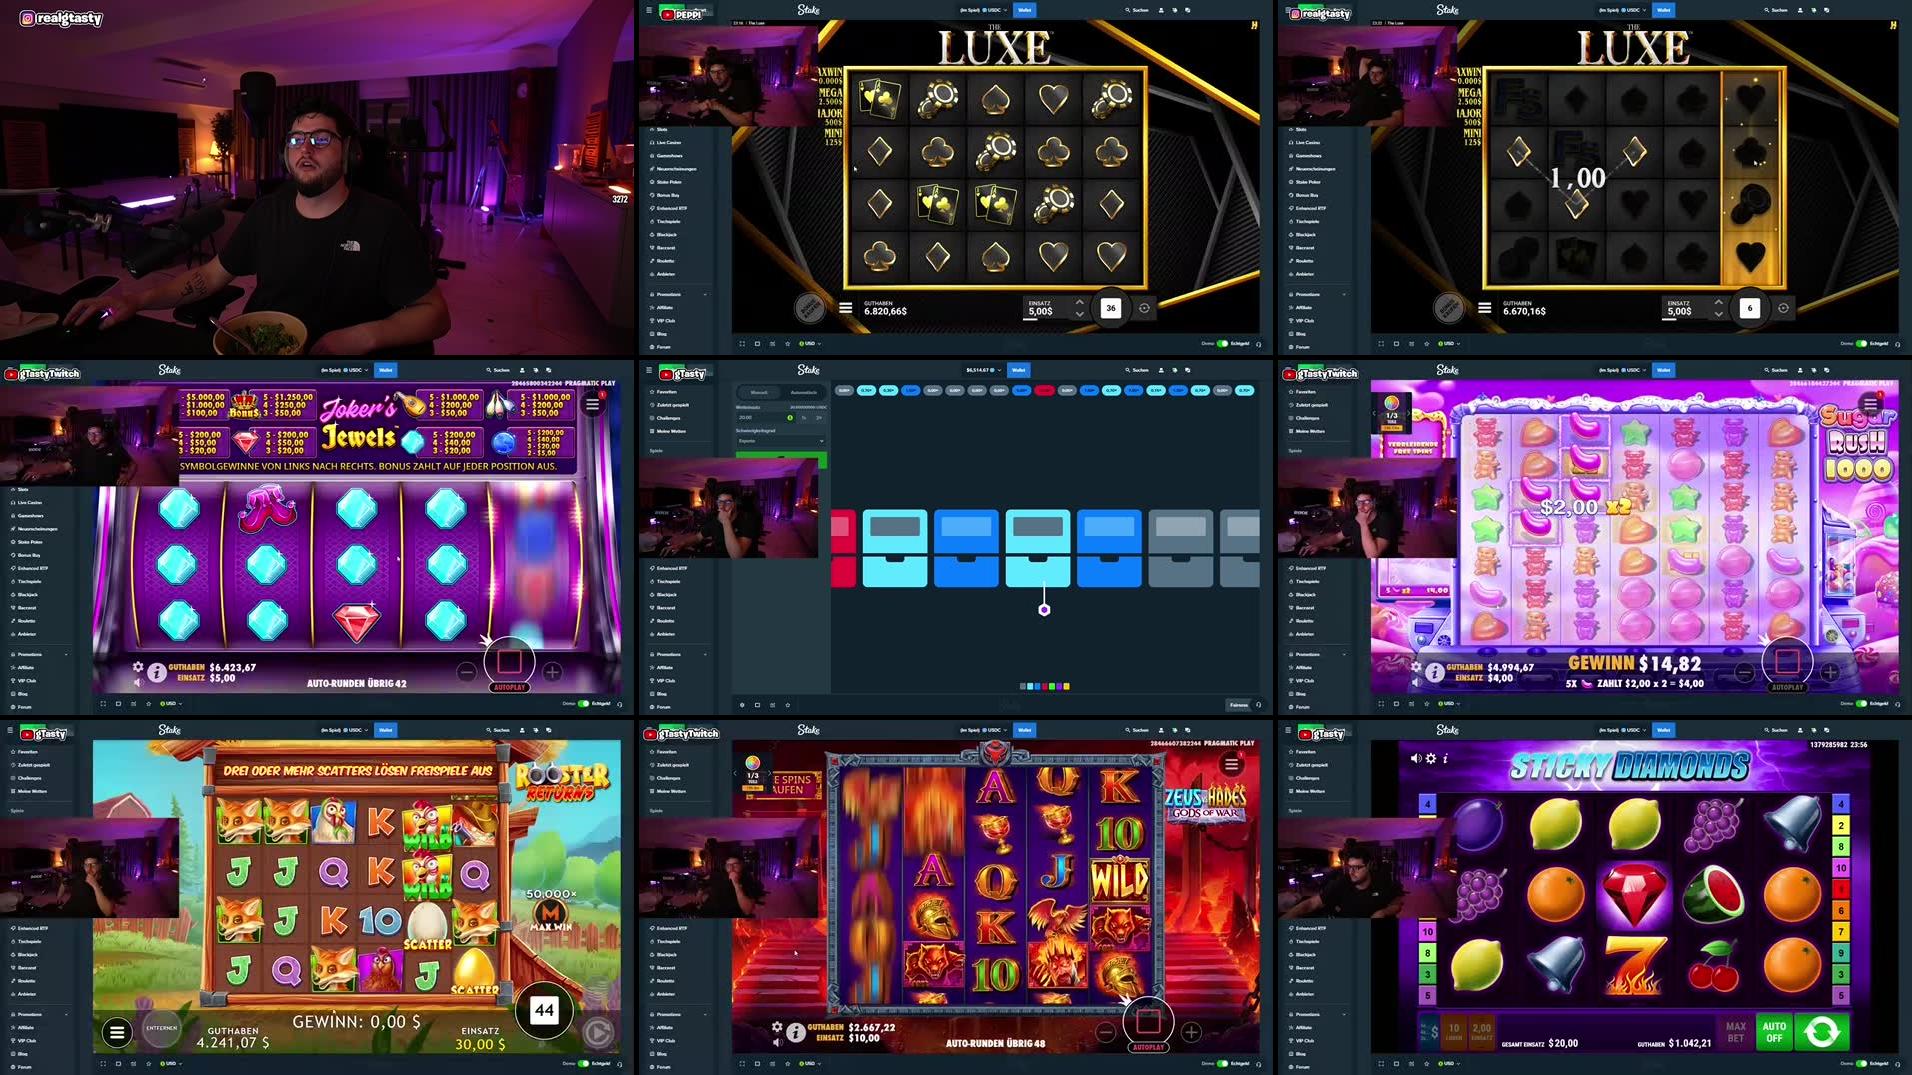This screenshot has height=1075, width=1912.
Task: Toggle sound in Sugar Rush 1000
Action: [1416, 682]
